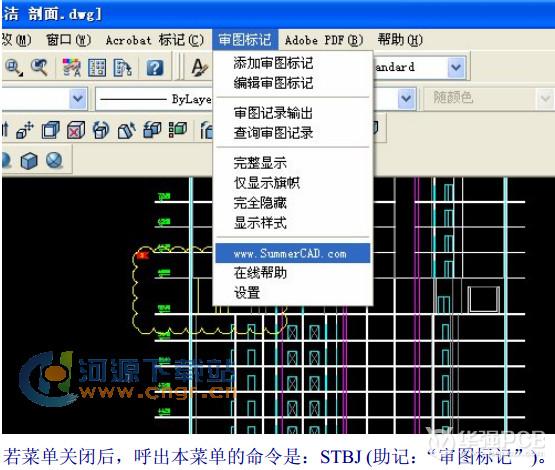Open the Acrobat 标记(C) menu
Viewport: 555px width, 470px height.
click(155, 40)
